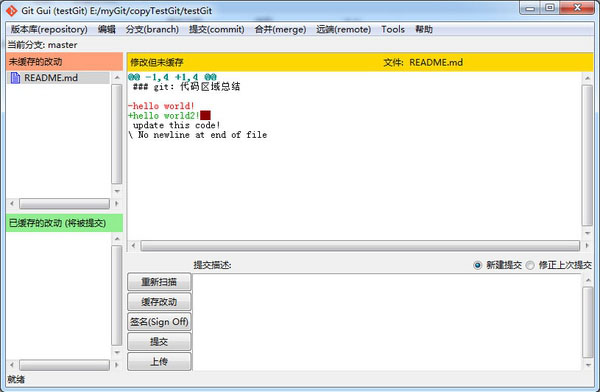Close the Git Gui window
Screen dimensions: 600x392
[x=577, y=8]
